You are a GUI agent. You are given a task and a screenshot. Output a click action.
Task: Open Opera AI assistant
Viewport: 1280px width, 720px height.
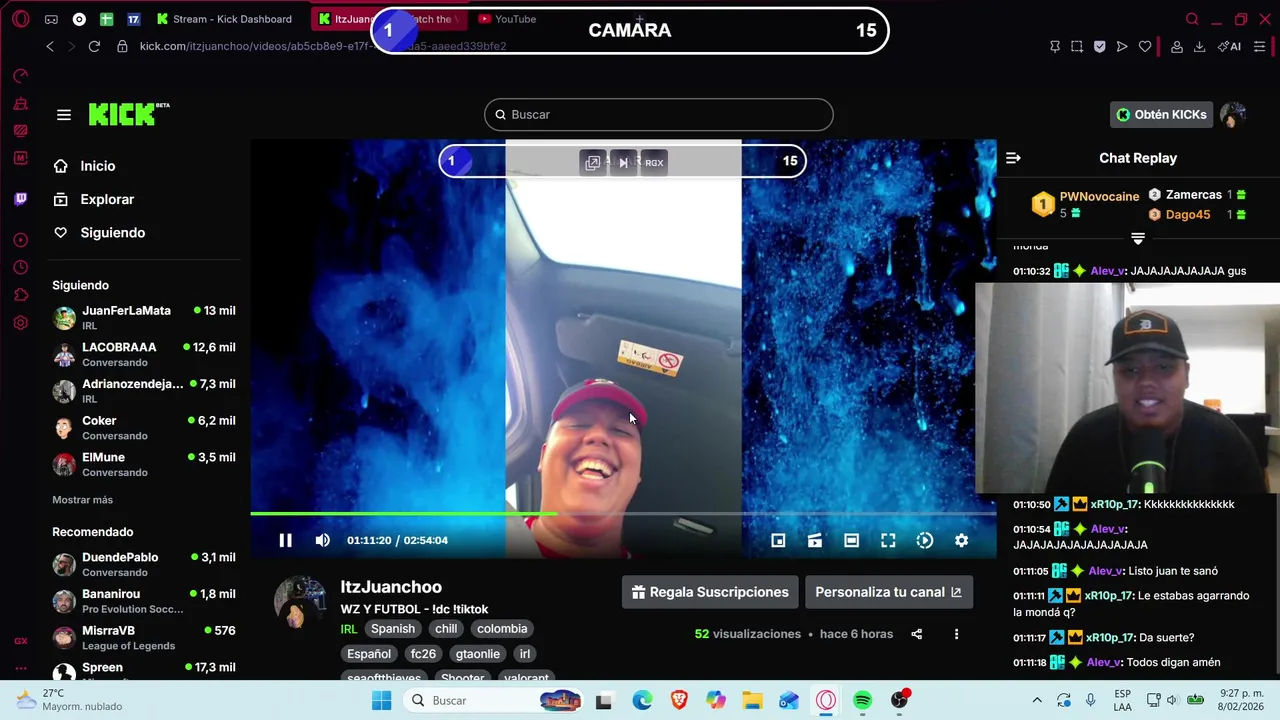coord(1229,46)
